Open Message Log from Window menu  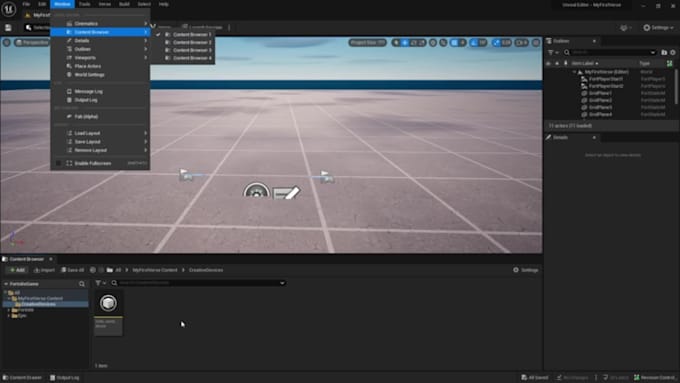pos(100,92)
